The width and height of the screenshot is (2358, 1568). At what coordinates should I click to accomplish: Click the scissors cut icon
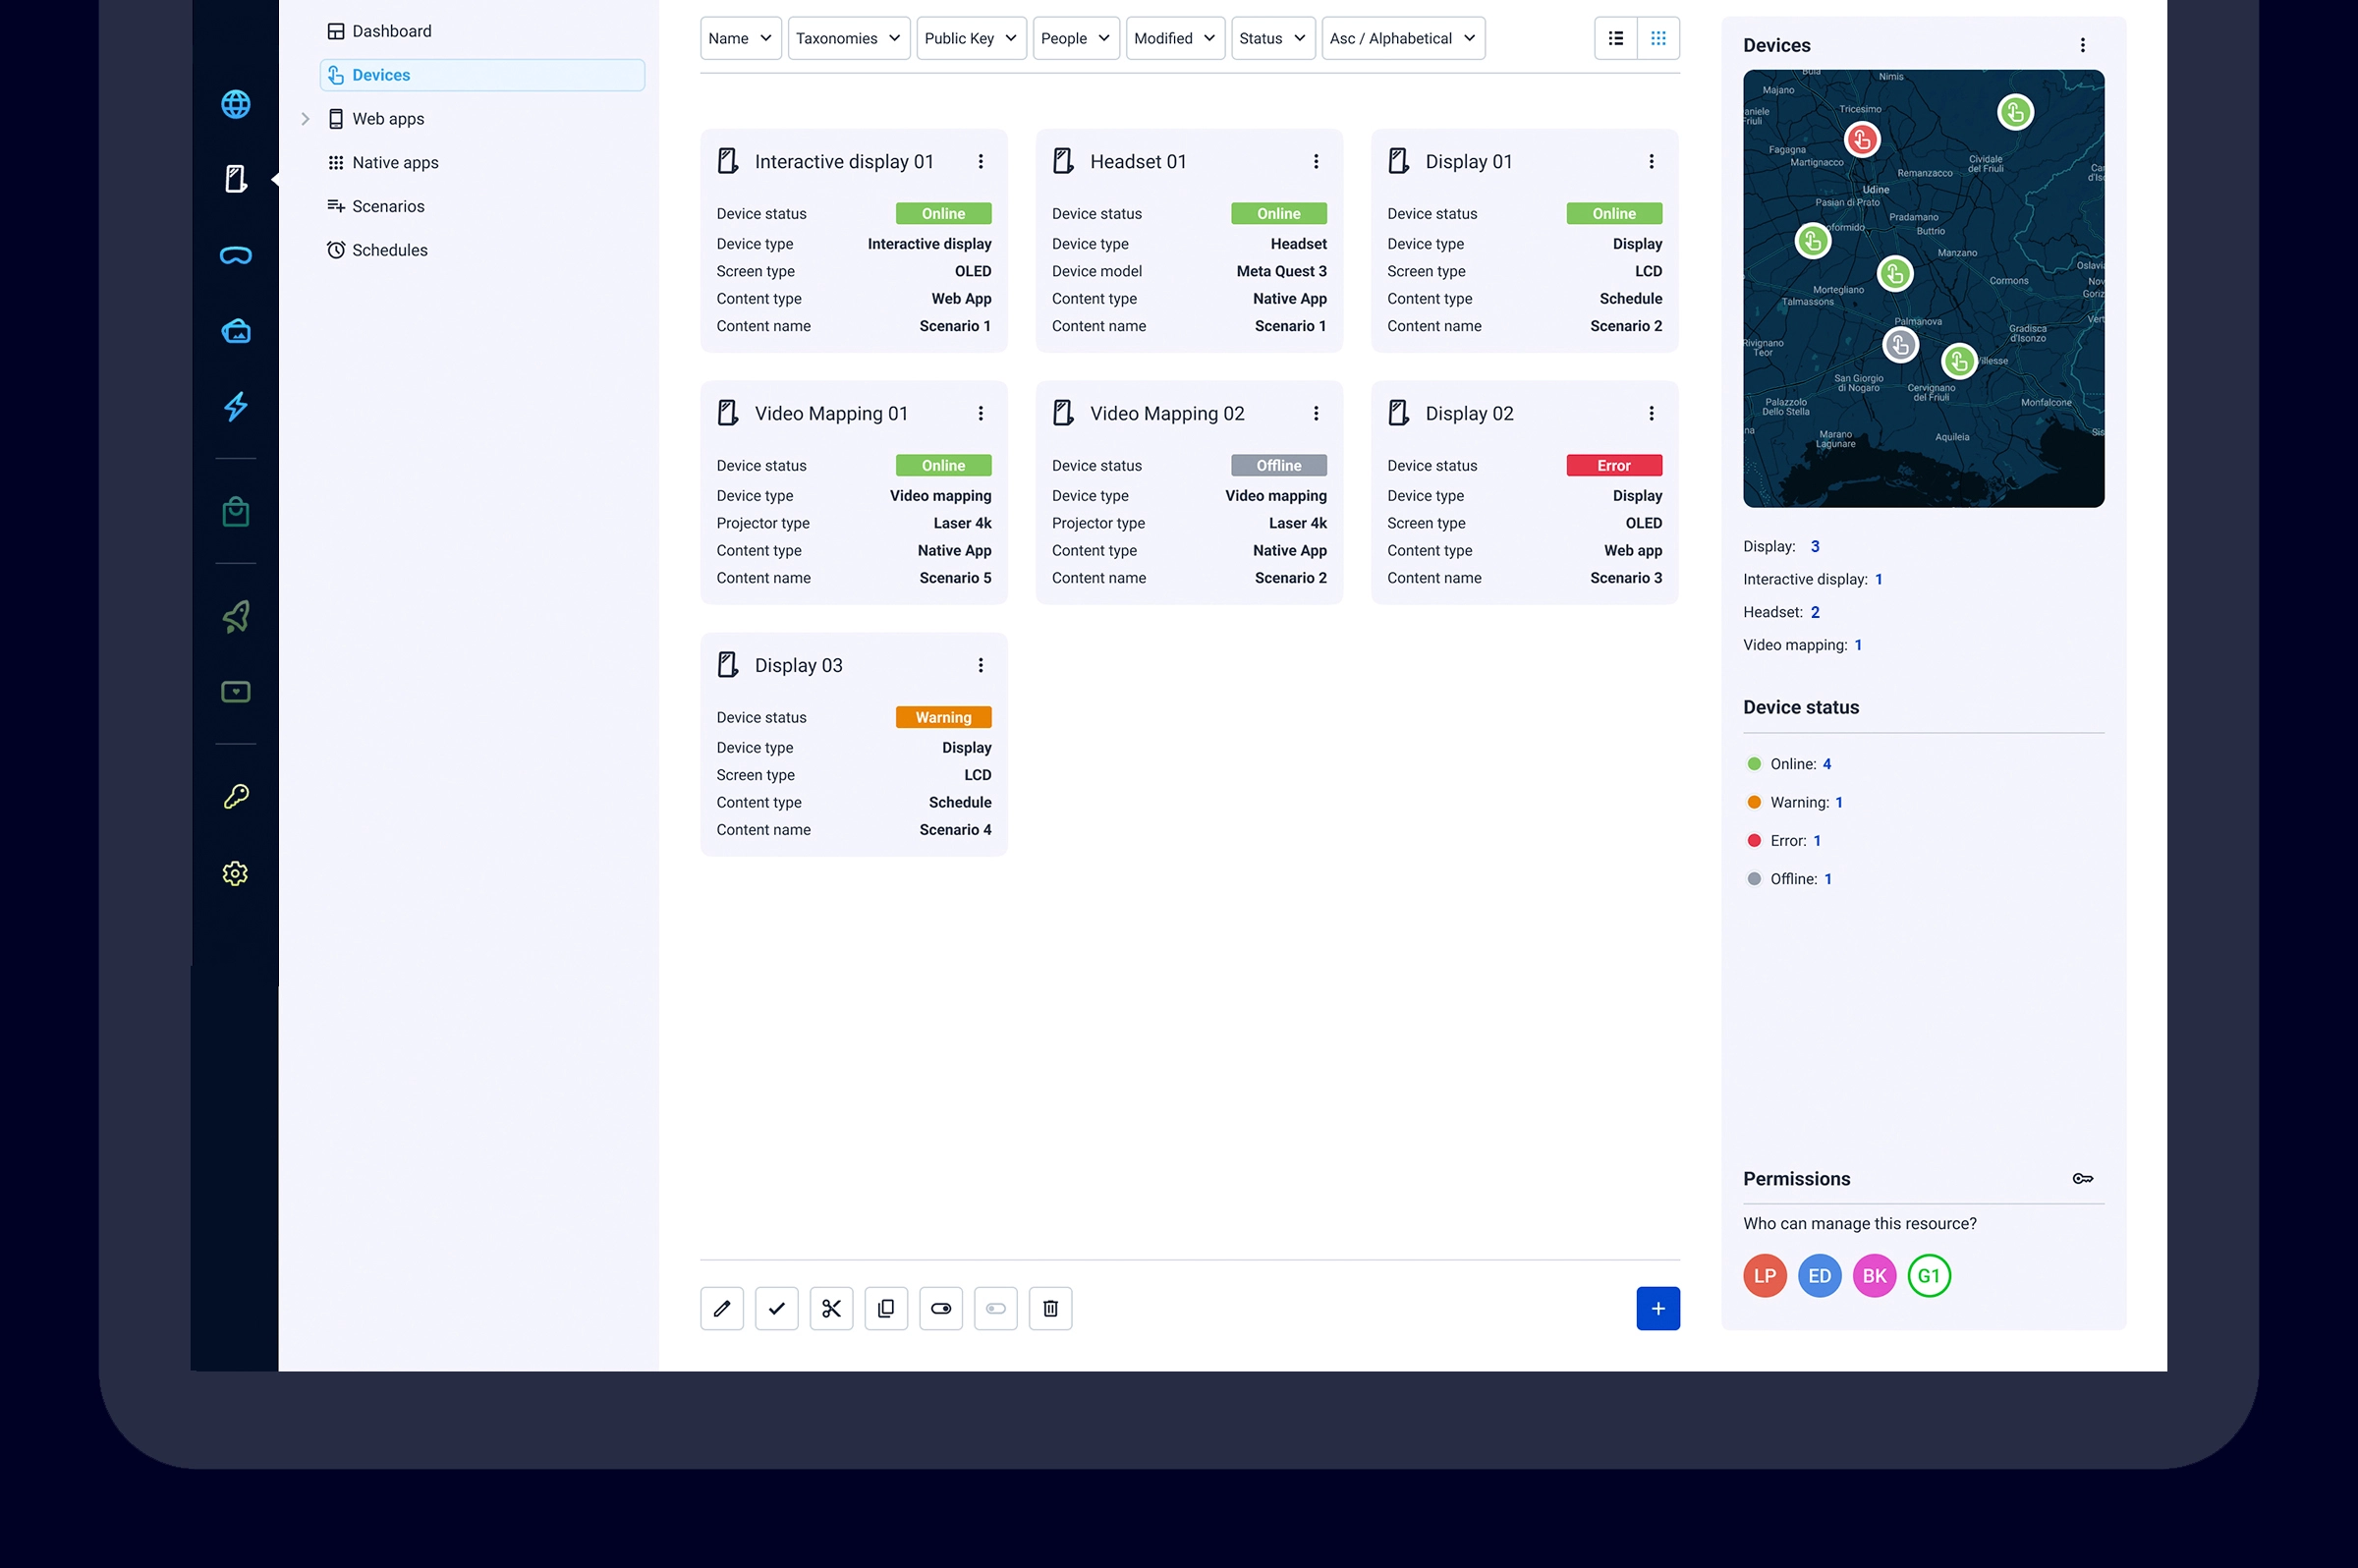pyautogui.click(x=831, y=1308)
